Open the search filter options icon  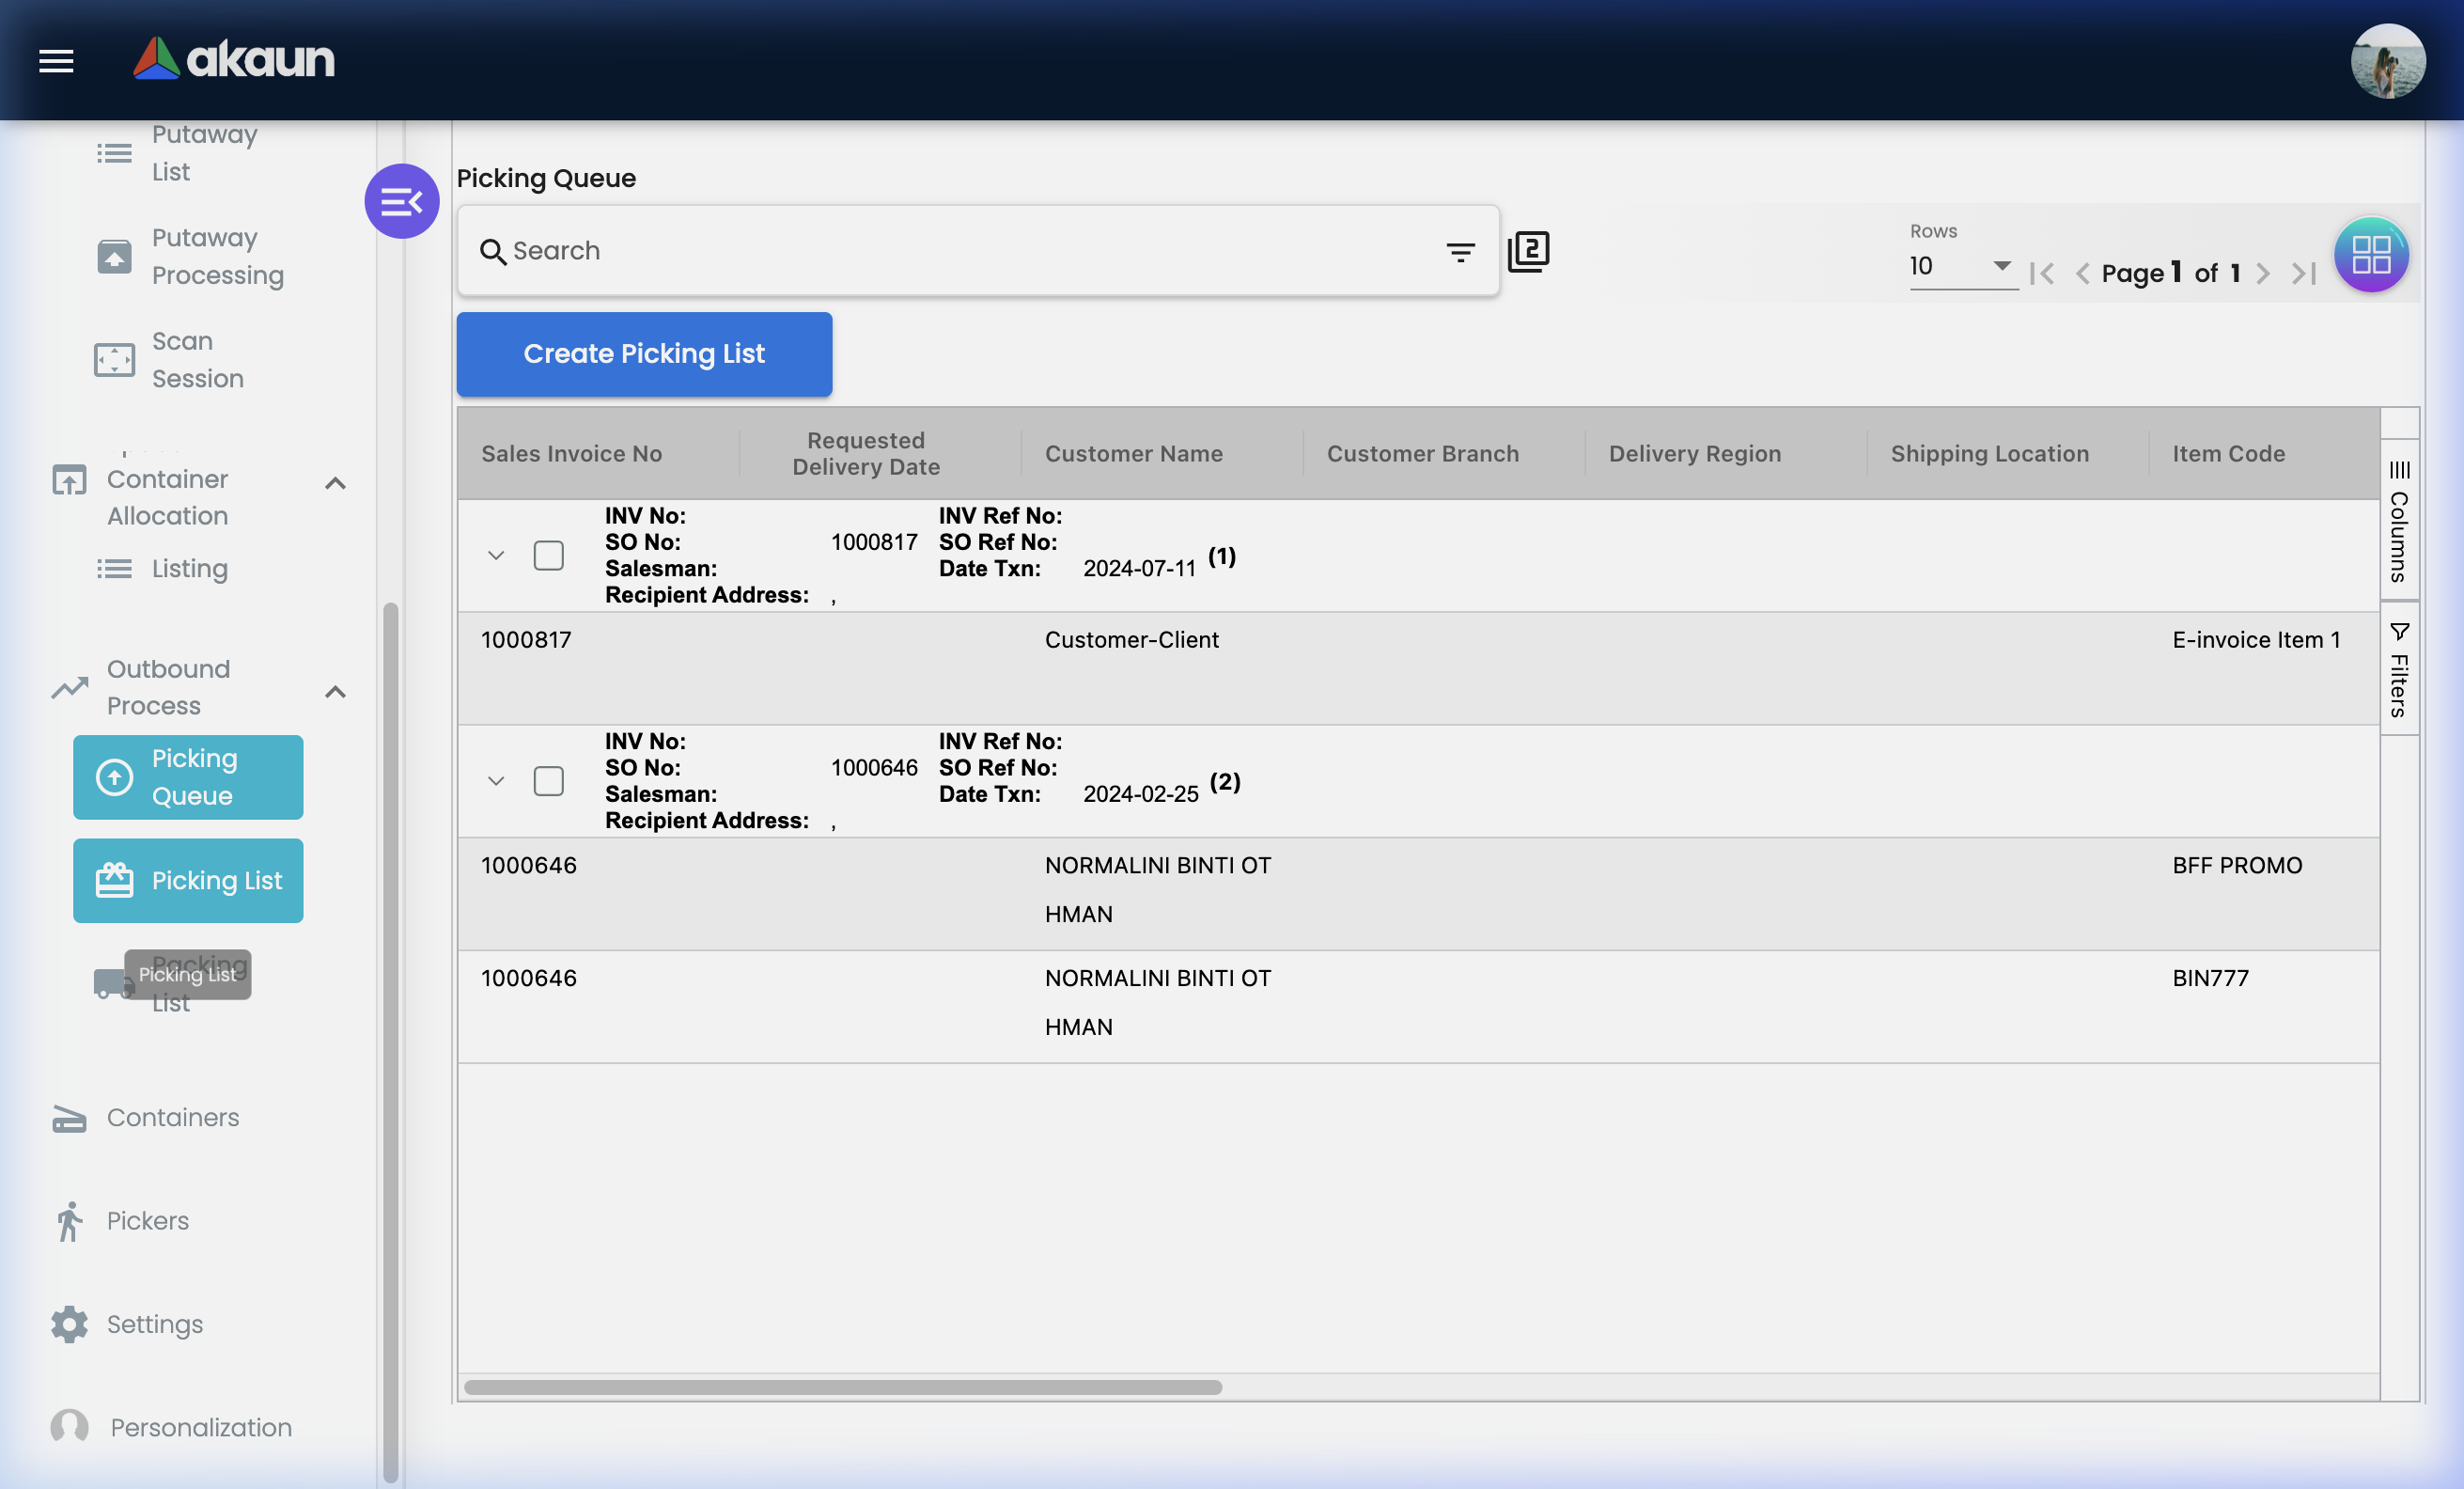tap(1460, 252)
